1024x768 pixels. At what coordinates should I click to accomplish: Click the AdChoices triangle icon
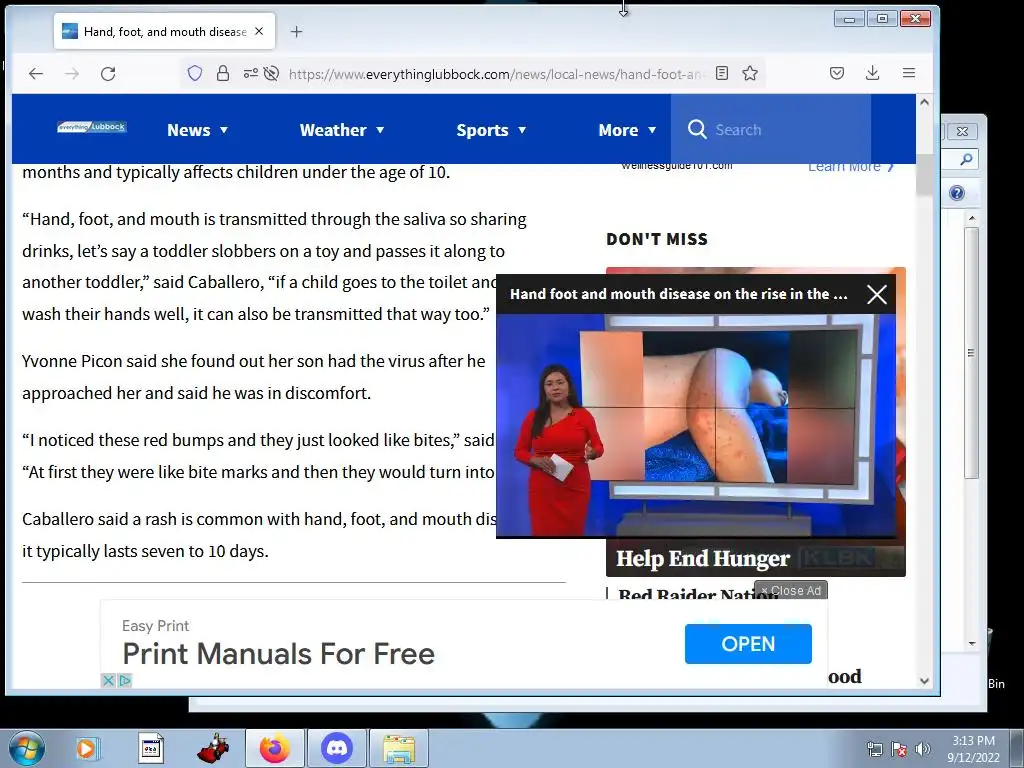[125, 680]
